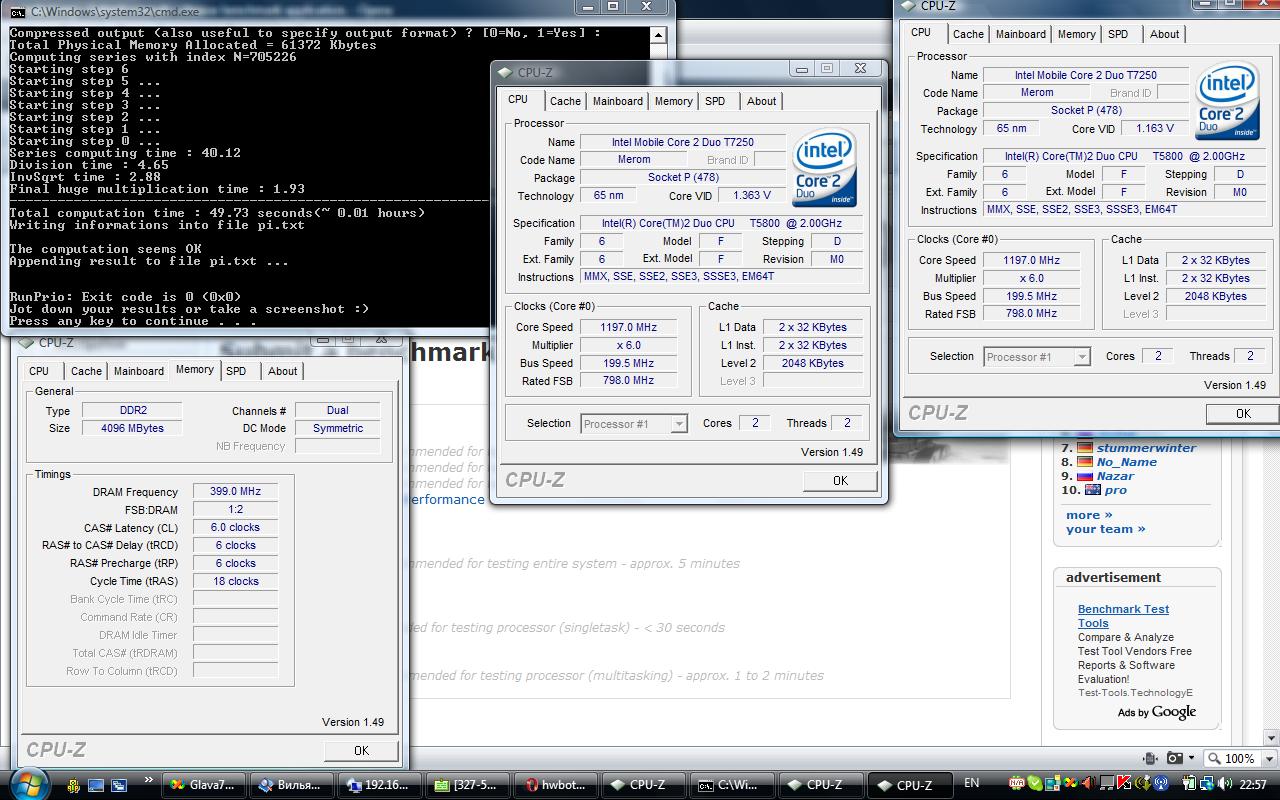This screenshot has width=1280, height=800.
Task: Click the DRAM Frequency value 399.0 MHz
Action: click(x=235, y=492)
